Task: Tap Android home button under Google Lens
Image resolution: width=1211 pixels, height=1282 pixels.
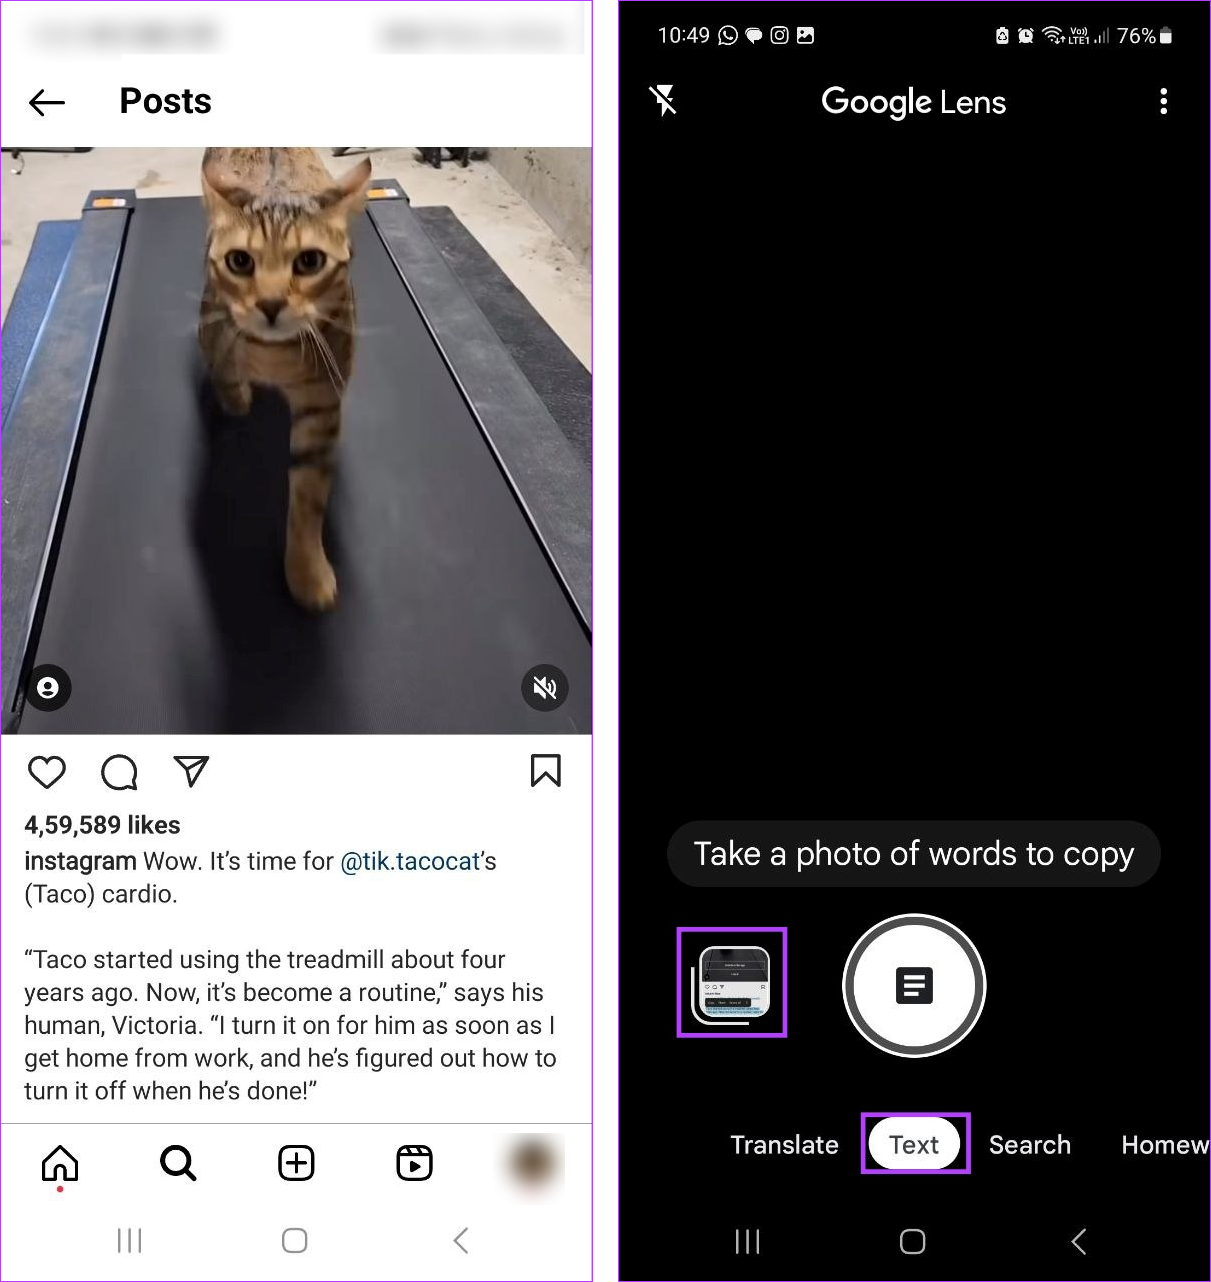Action: pos(912,1242)
